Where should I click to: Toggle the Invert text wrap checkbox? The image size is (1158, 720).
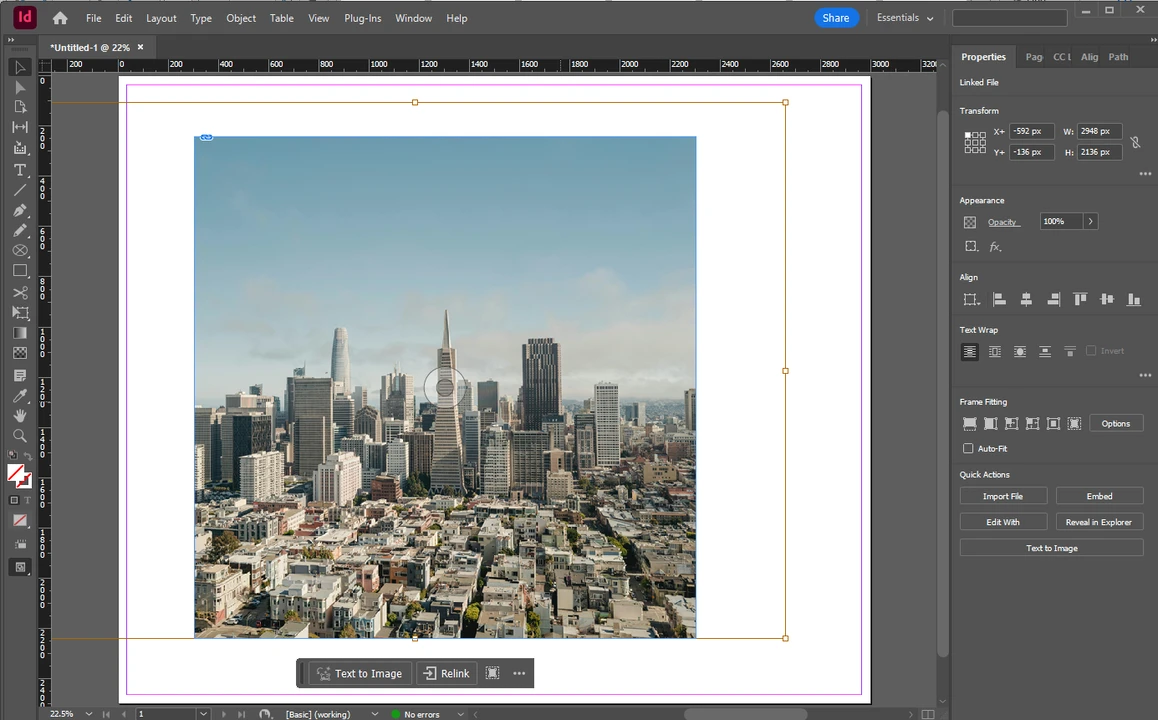click(1091, 351)
